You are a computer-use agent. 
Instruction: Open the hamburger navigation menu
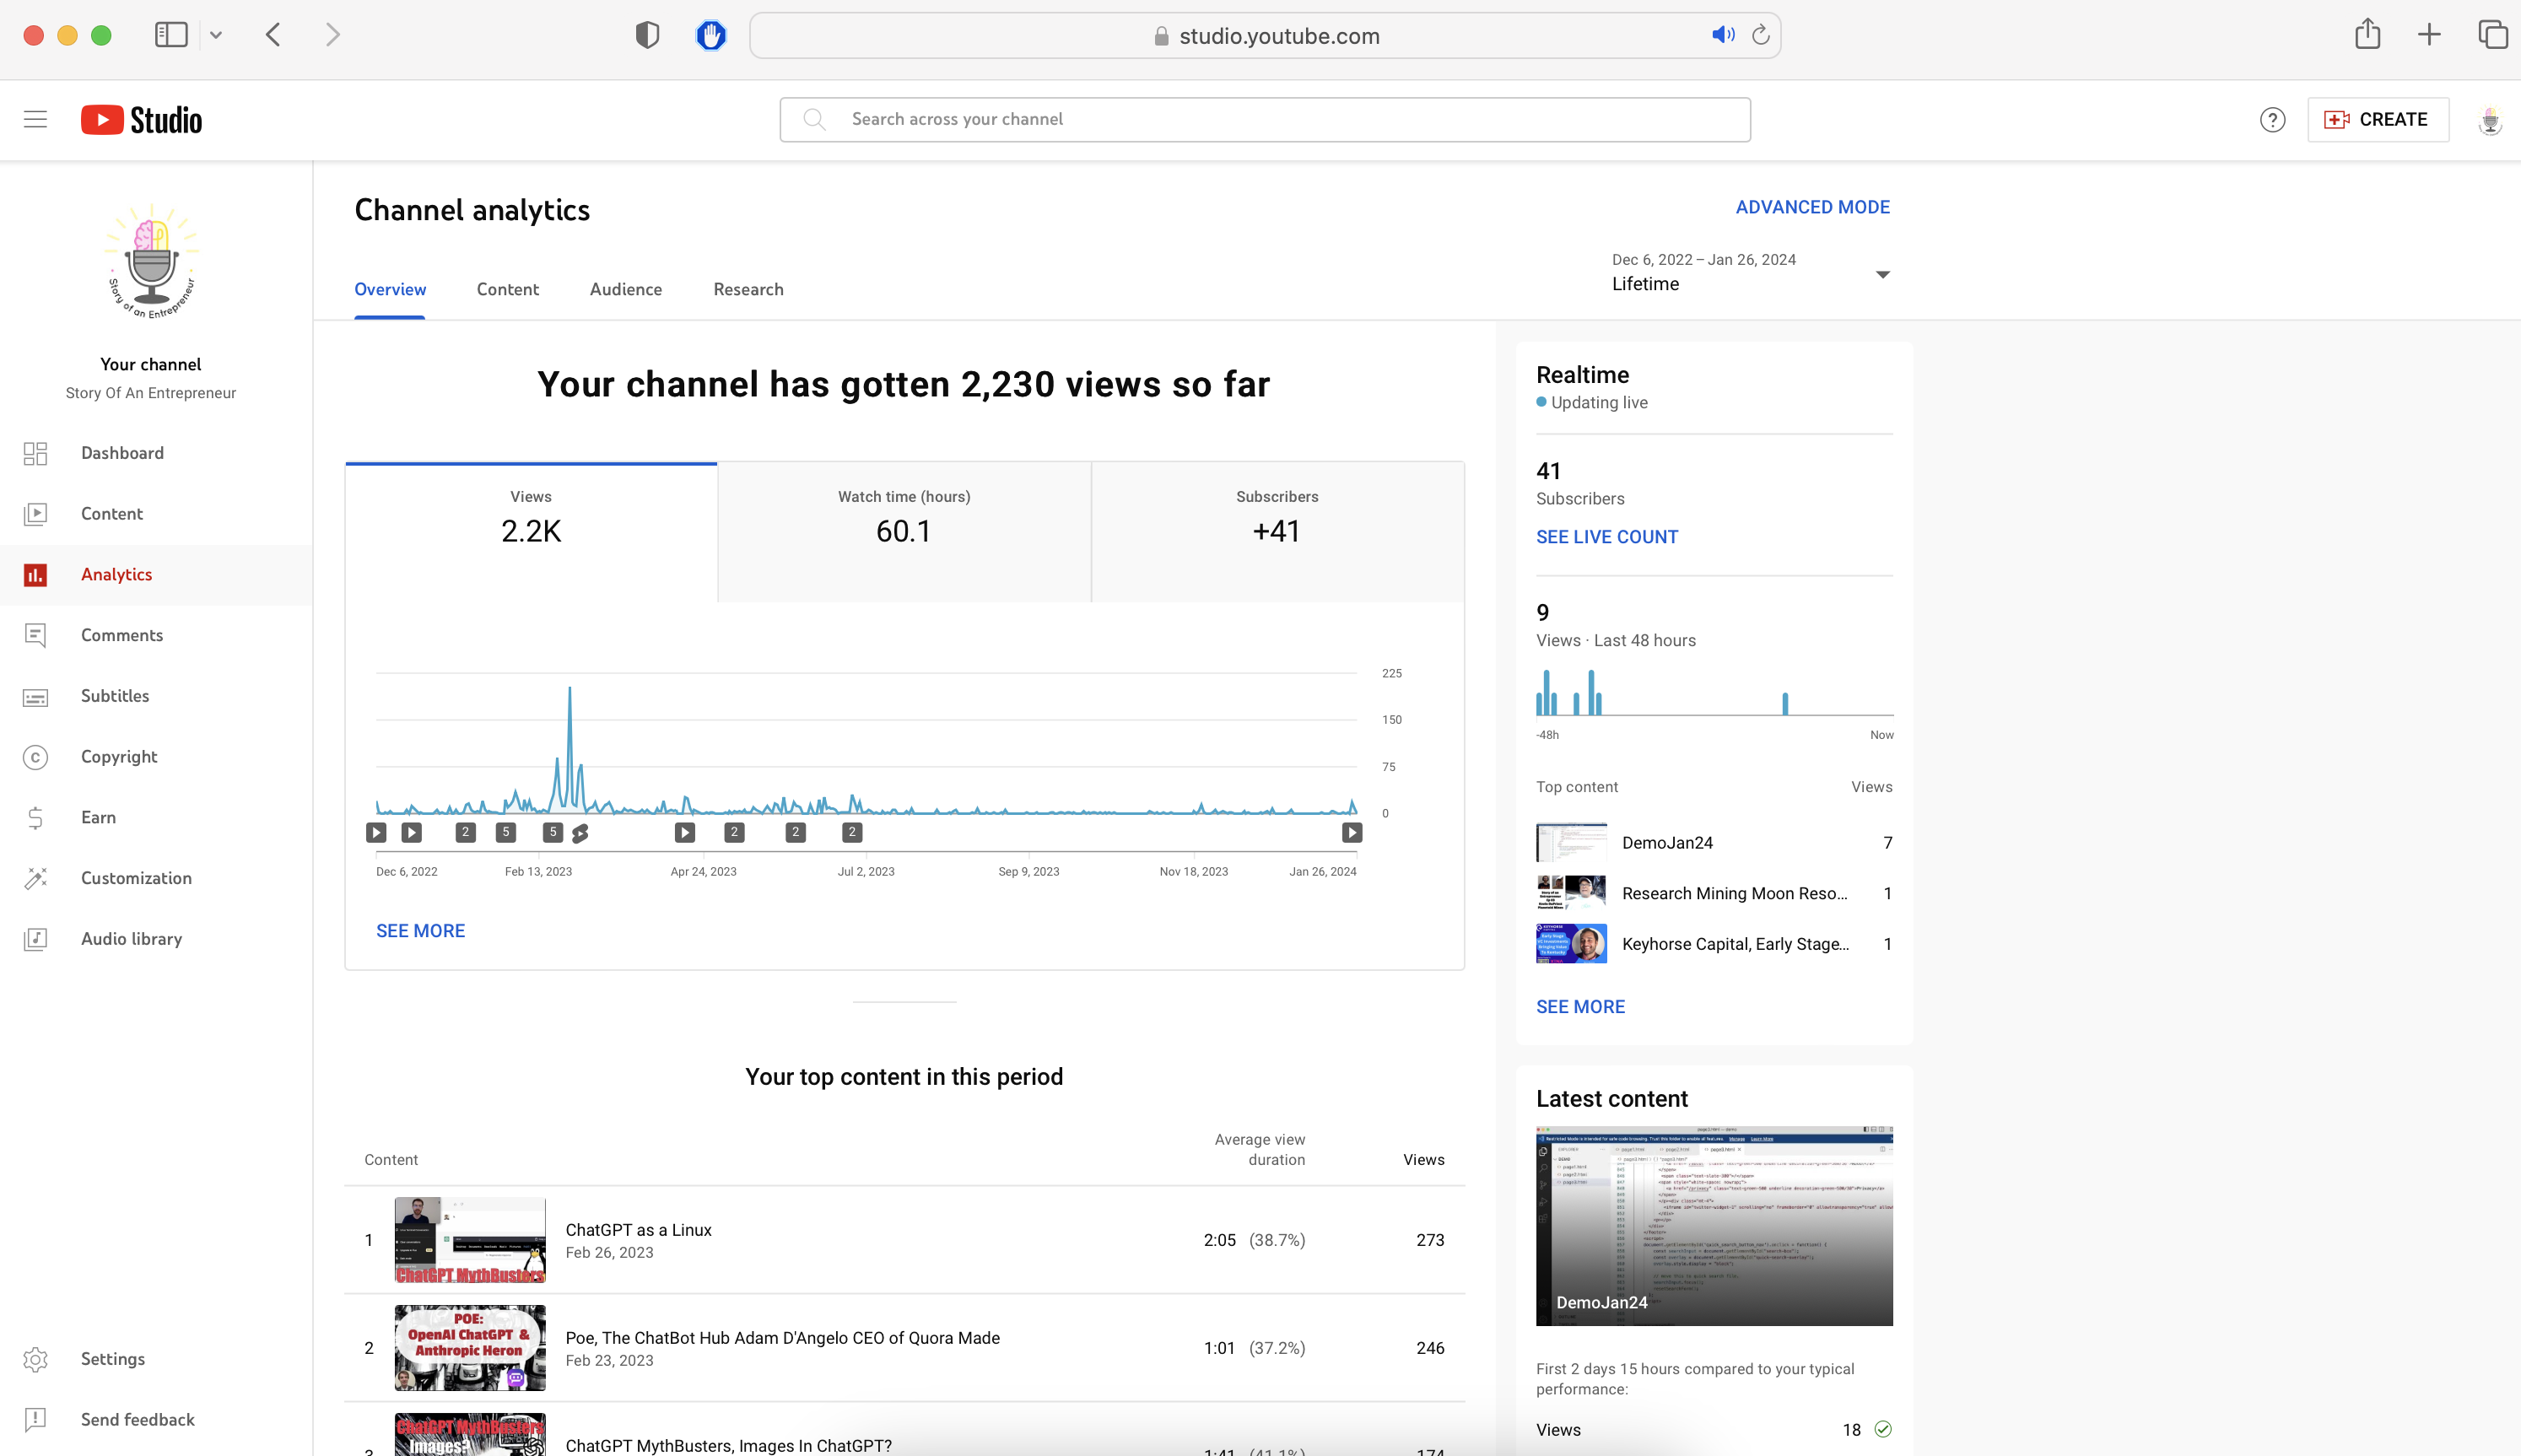[35, 119]
